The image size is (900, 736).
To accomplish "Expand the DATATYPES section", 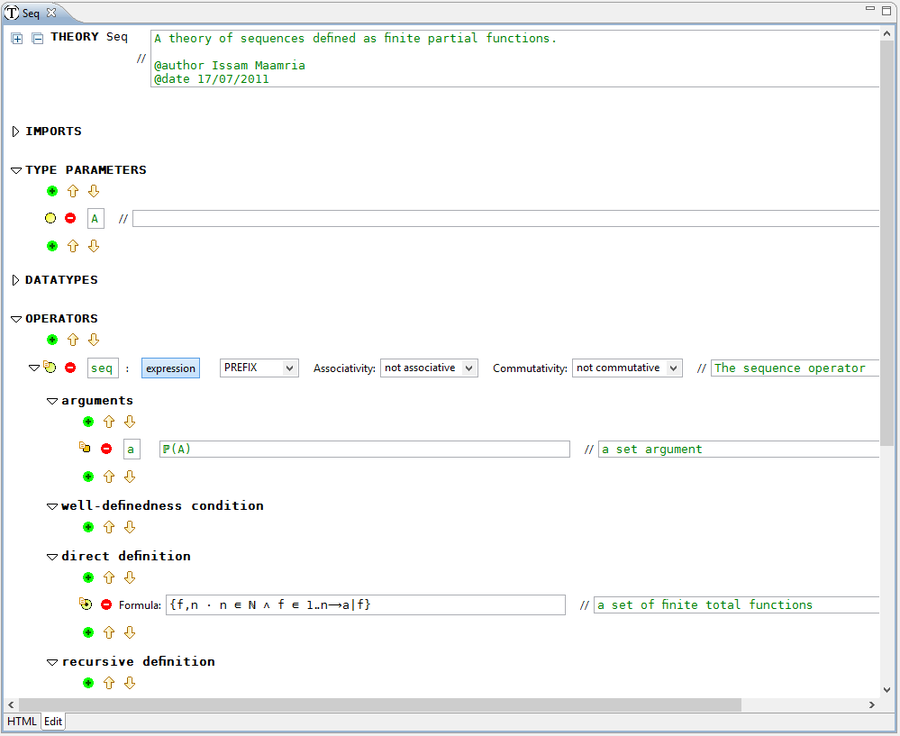I will click(x=15, y=280).
